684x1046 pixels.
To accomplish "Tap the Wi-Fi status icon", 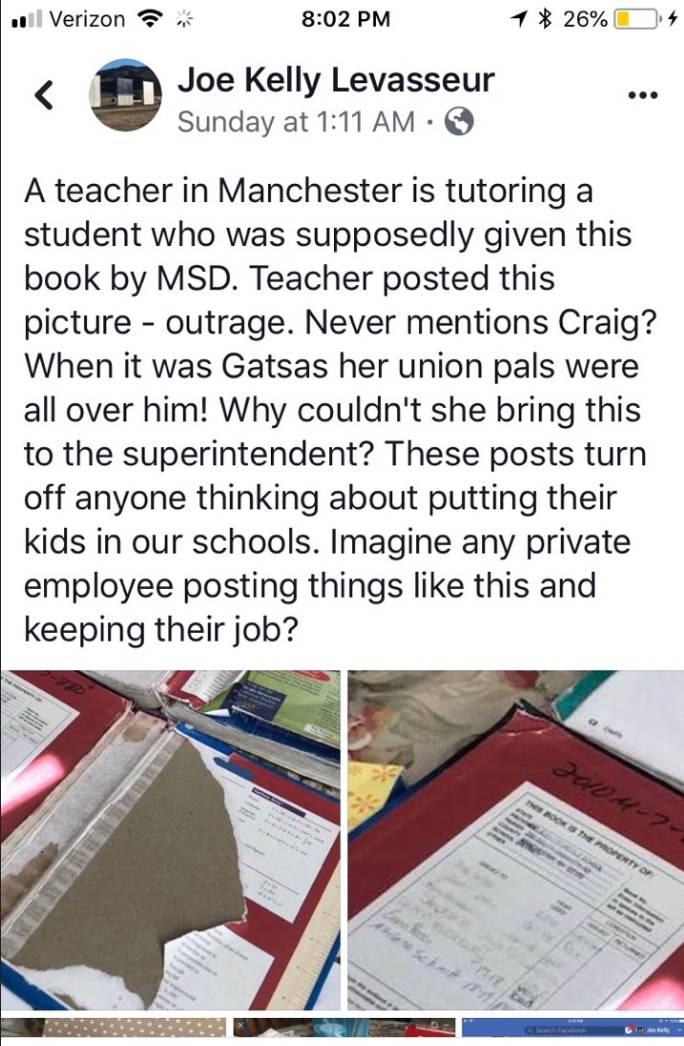I will (150, 19).
